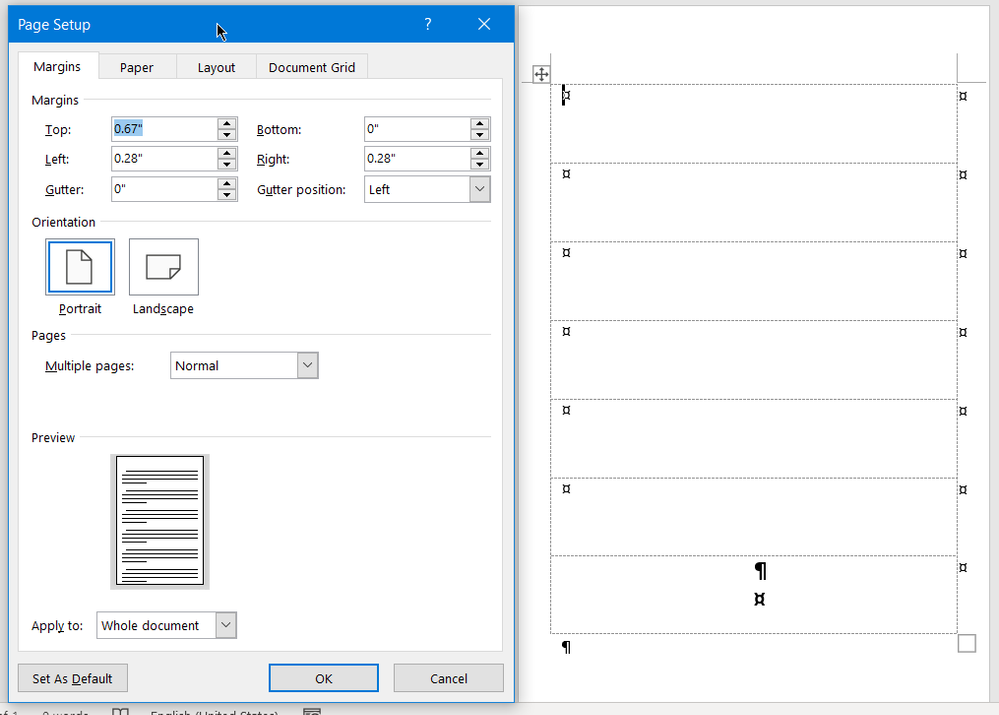
Task: Click the last table cell with the paragraph mark
Action: click(754, 595)
